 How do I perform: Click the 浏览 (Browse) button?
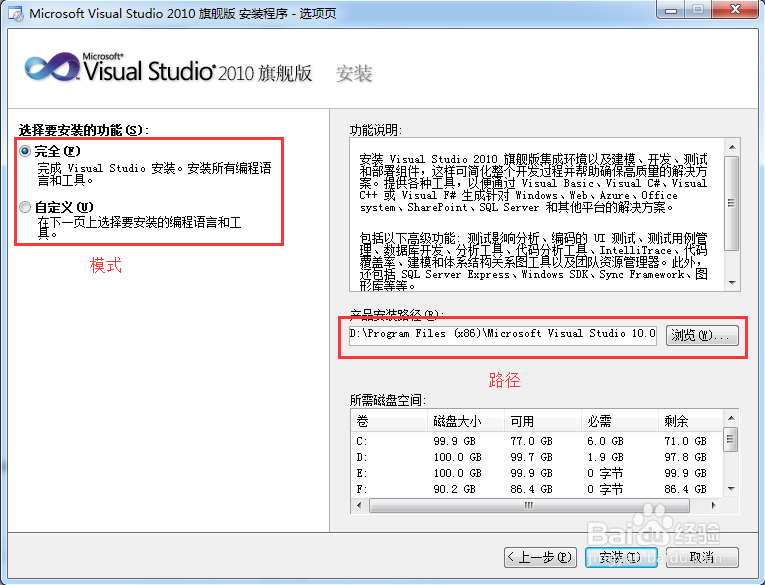click(x=702, y=336)
